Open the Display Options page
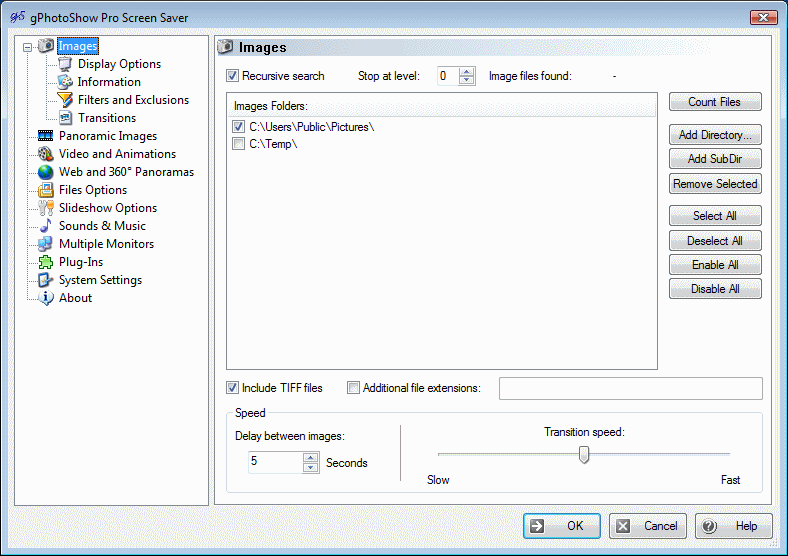The image size is (788, 556). [120, 64]
